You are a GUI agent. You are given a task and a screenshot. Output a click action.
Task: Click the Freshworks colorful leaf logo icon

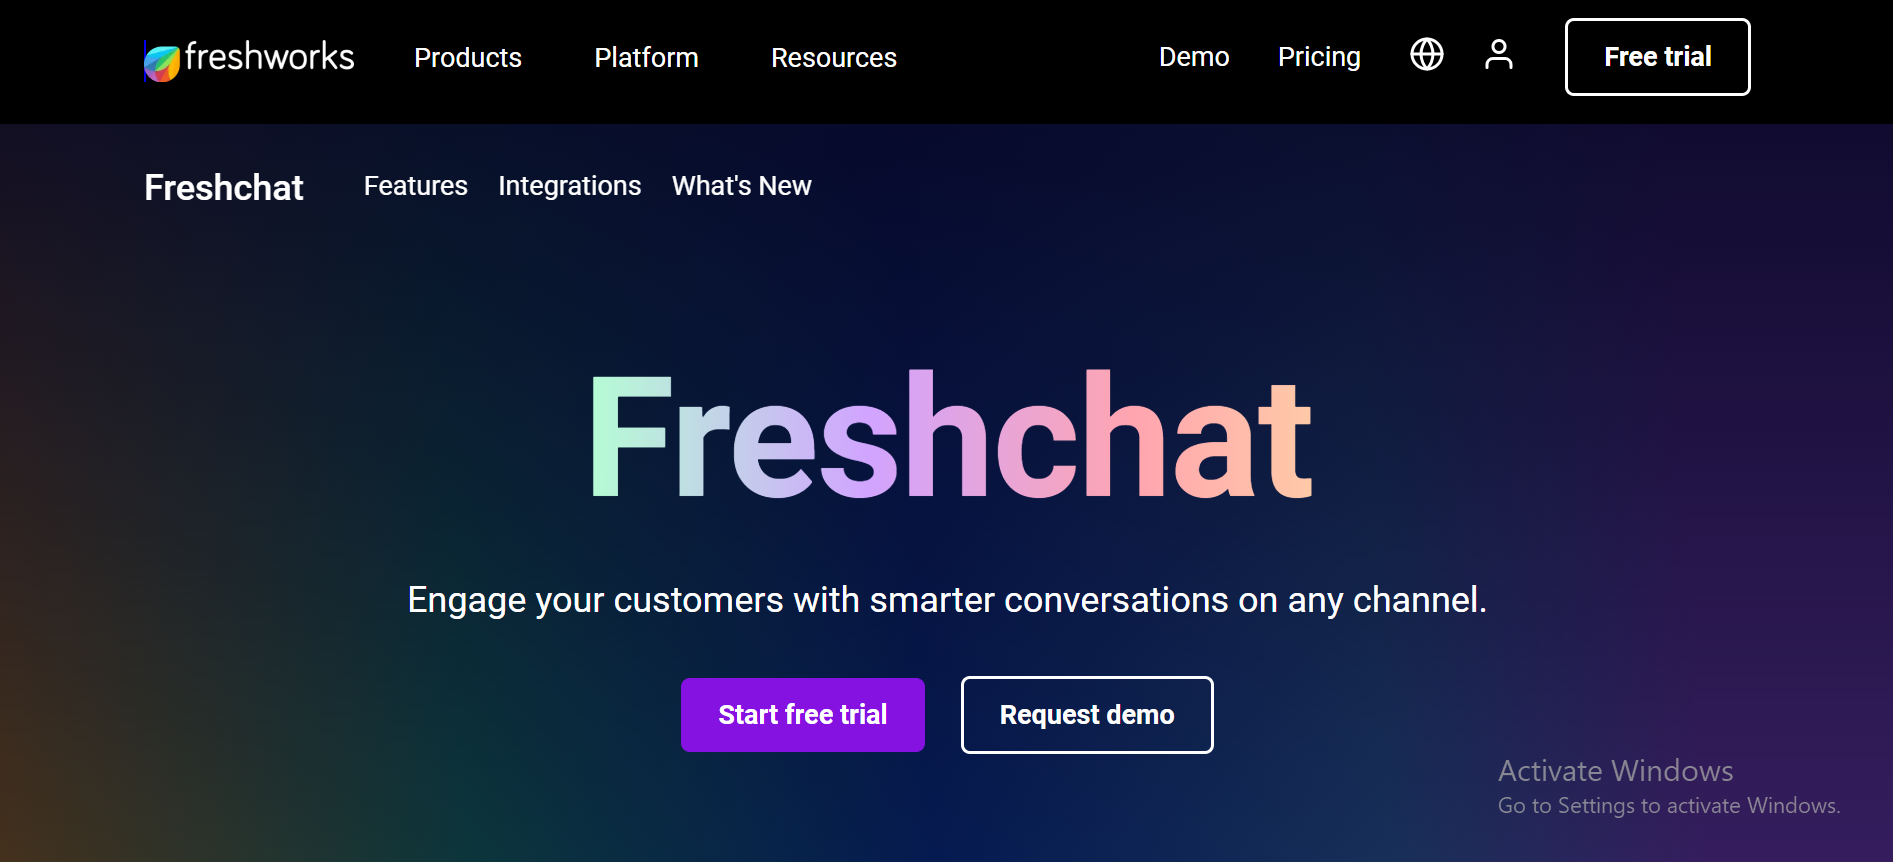coord(161,62)
